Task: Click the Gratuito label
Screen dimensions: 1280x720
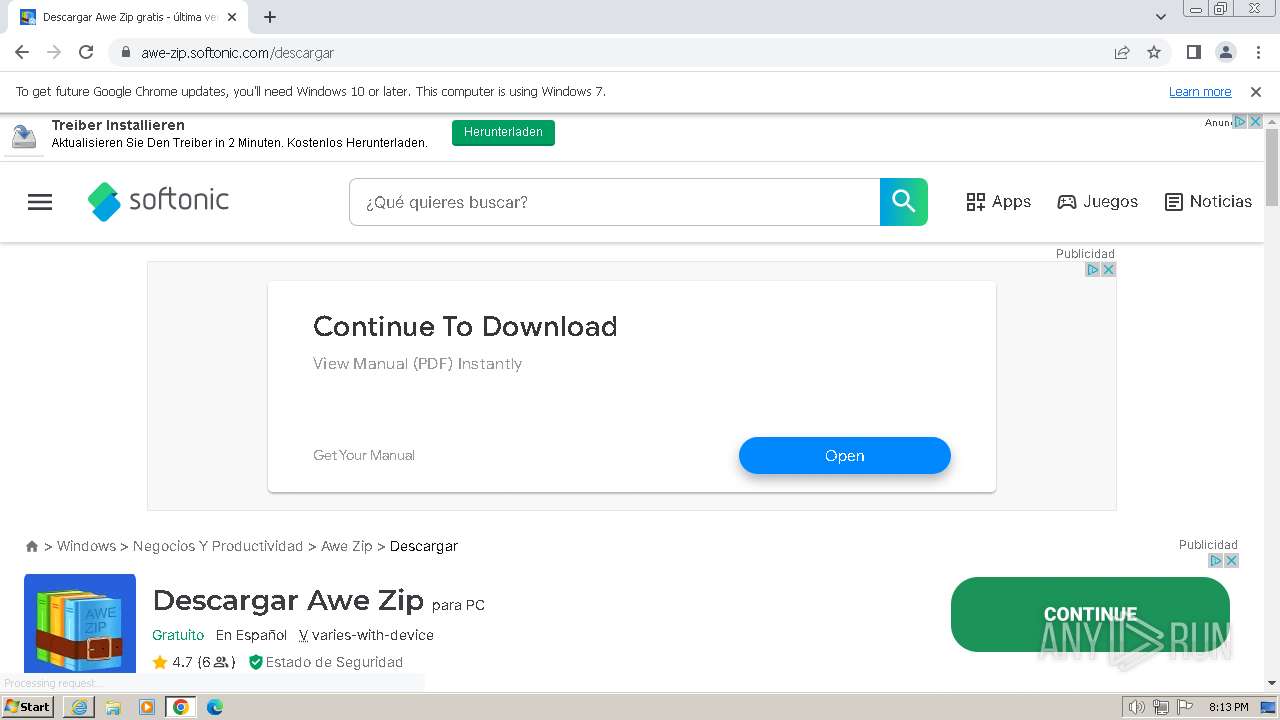Action: click(178, 635)
